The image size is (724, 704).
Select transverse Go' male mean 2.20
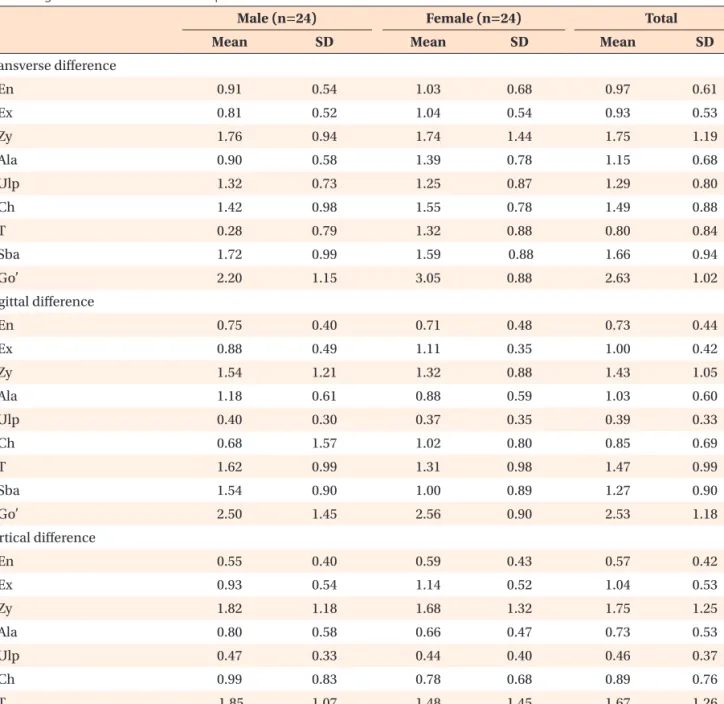[229, 278]
